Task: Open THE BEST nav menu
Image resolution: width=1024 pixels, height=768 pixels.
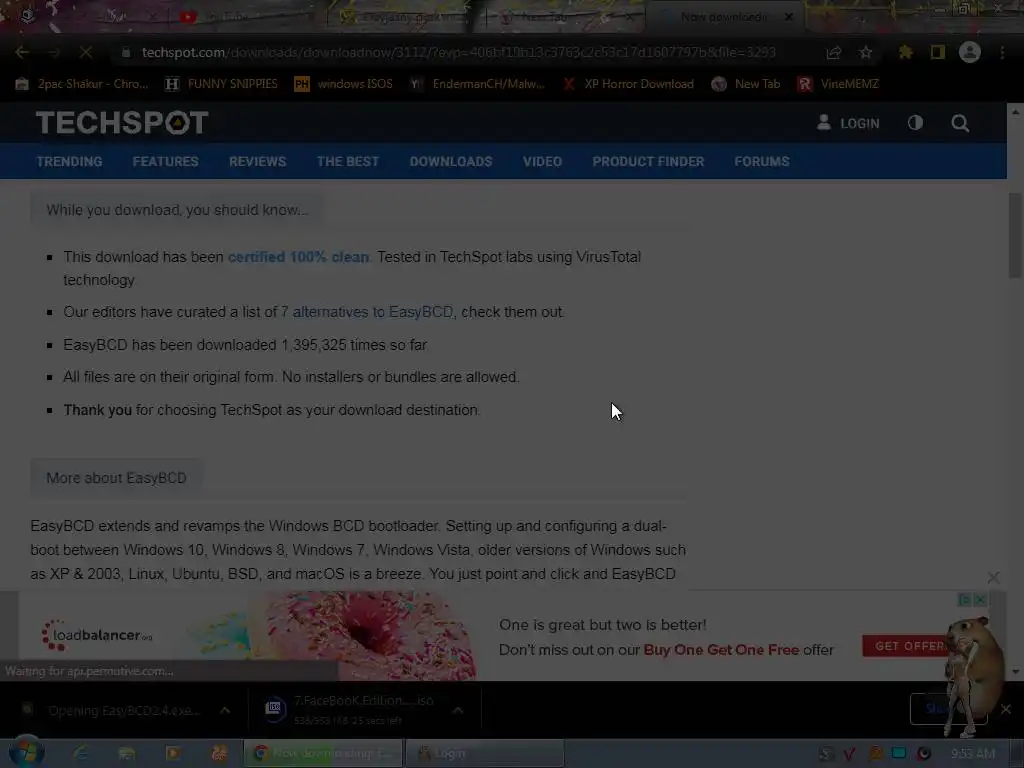Action: tap(347, 161)
